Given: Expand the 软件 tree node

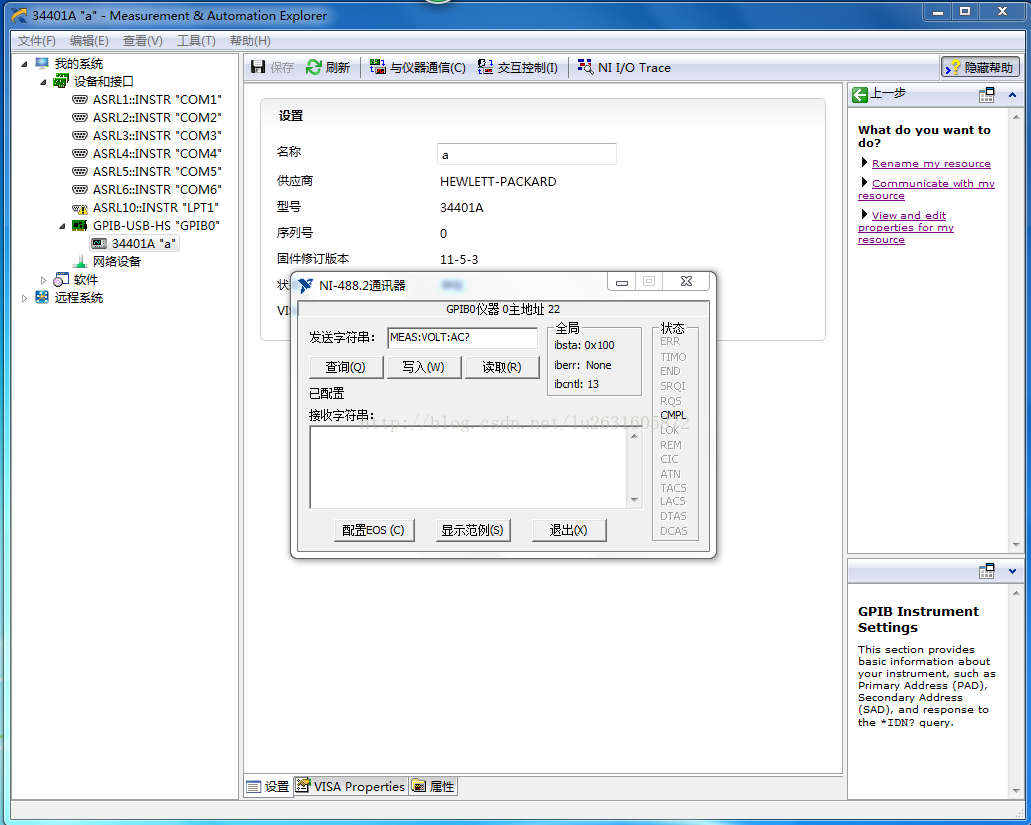Looking at the screenshot, I should pyautogui.click(x=43, y=280).
